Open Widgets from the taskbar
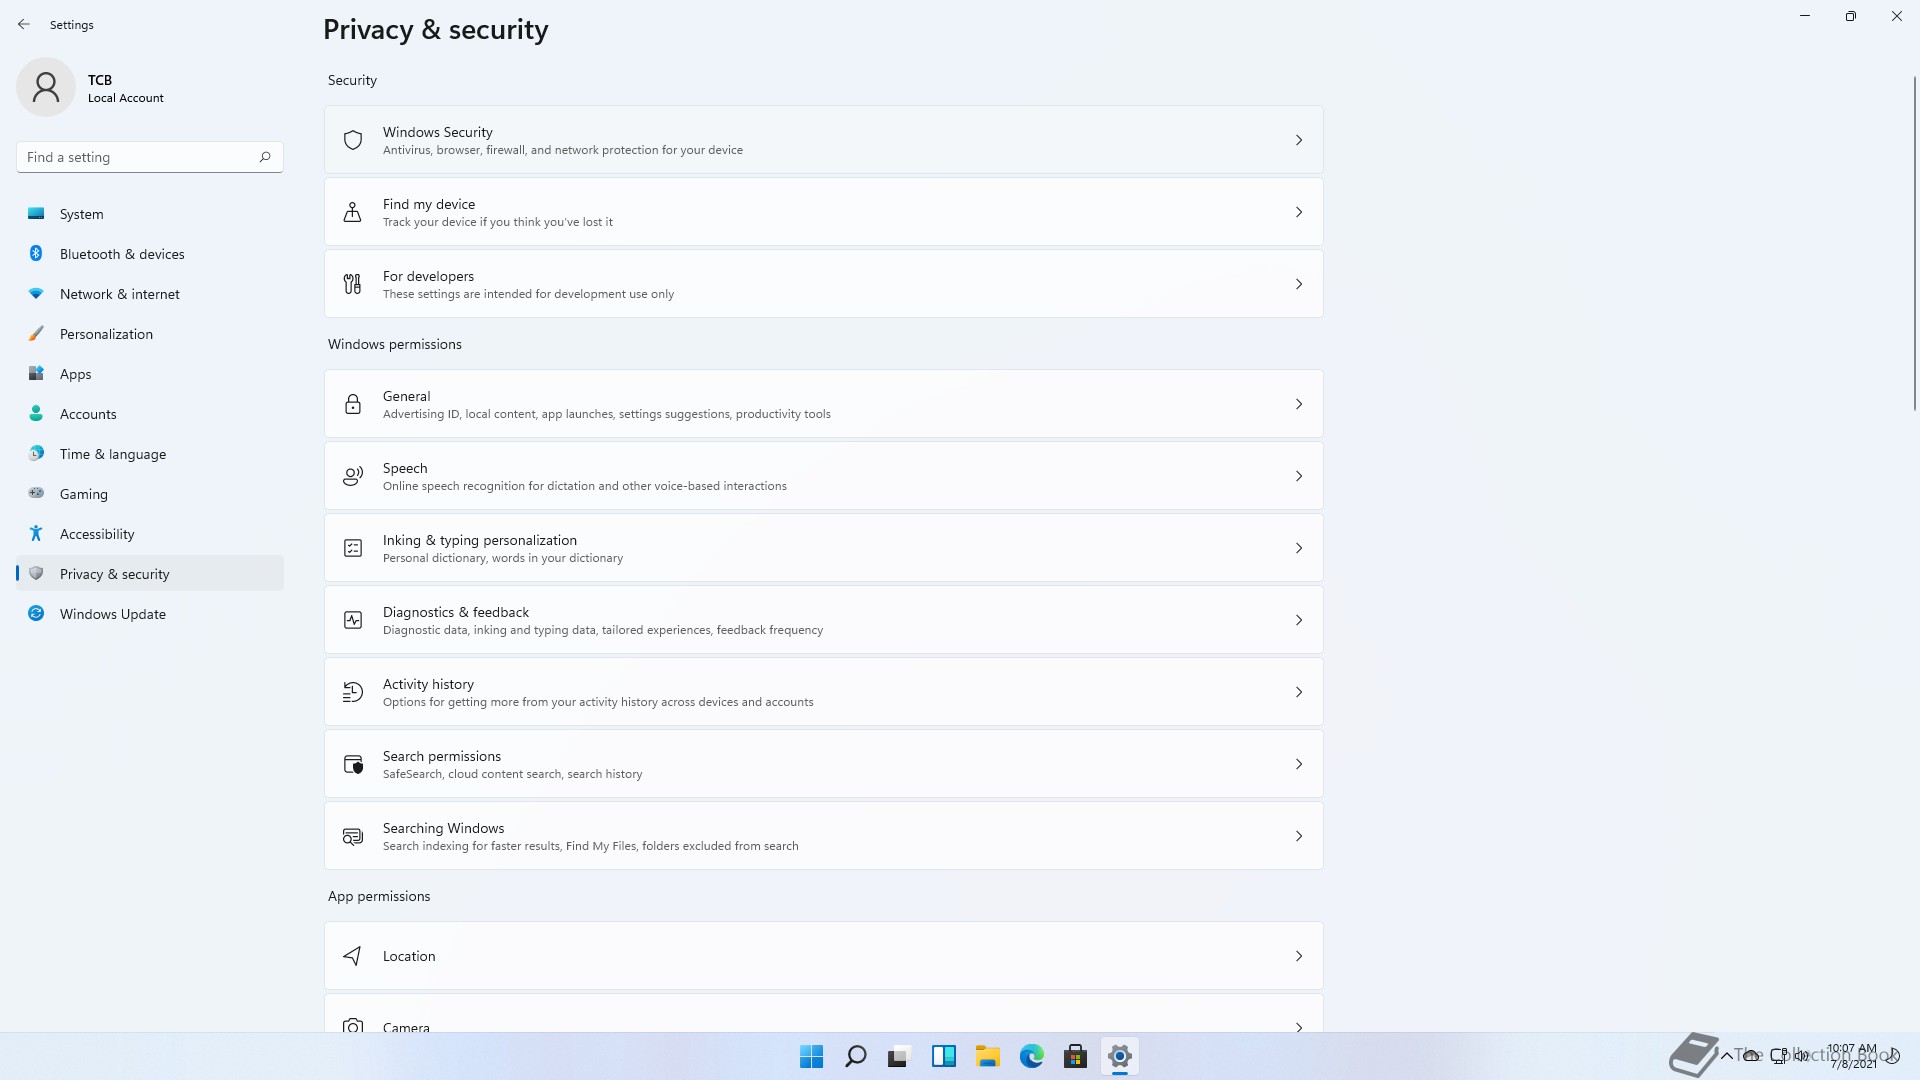 [943, 1056]
